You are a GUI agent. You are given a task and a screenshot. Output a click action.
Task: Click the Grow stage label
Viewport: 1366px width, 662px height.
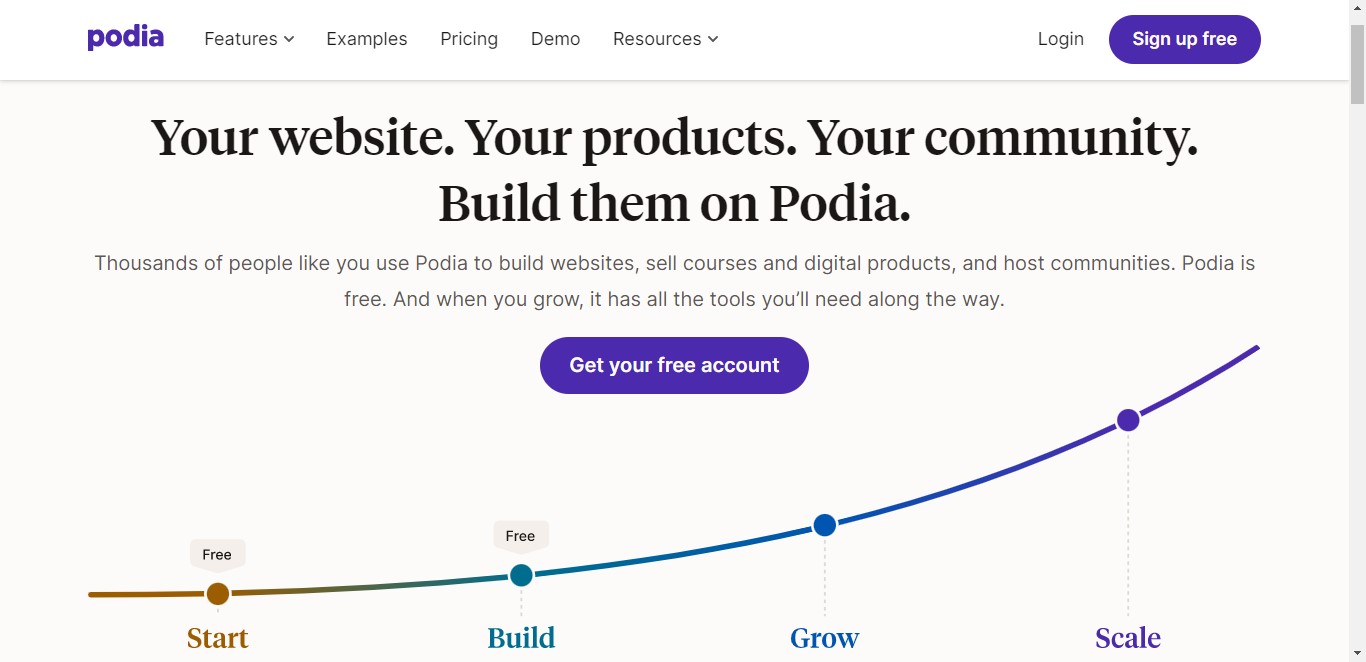824,638
